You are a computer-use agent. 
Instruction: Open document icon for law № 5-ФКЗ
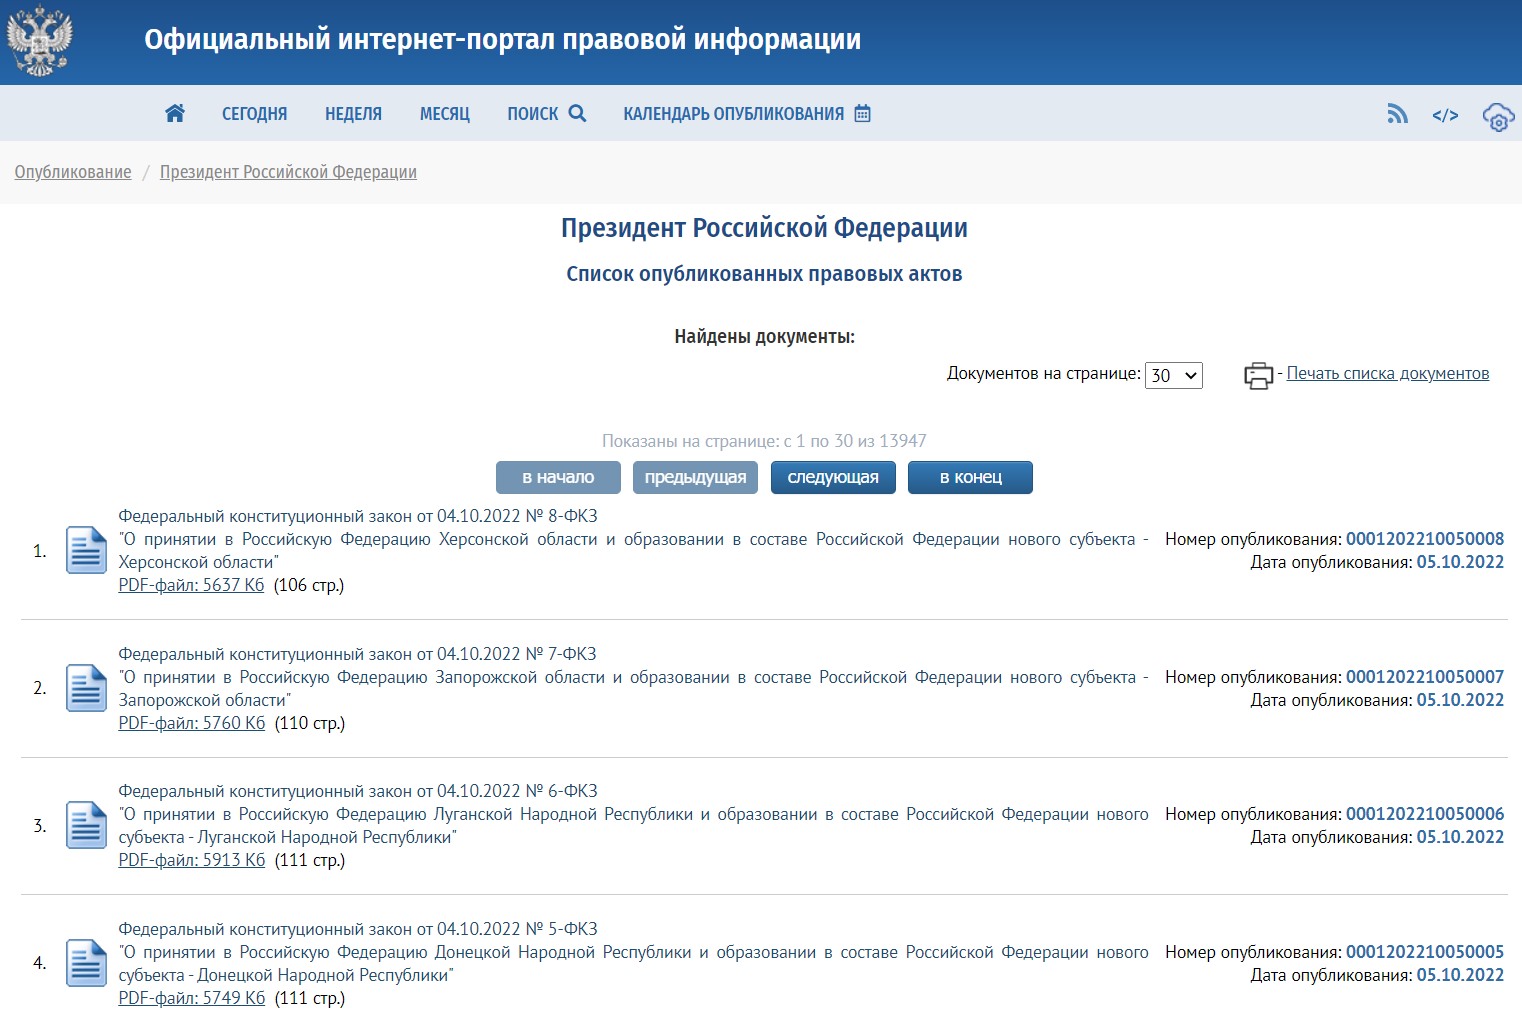pos(86,963)
